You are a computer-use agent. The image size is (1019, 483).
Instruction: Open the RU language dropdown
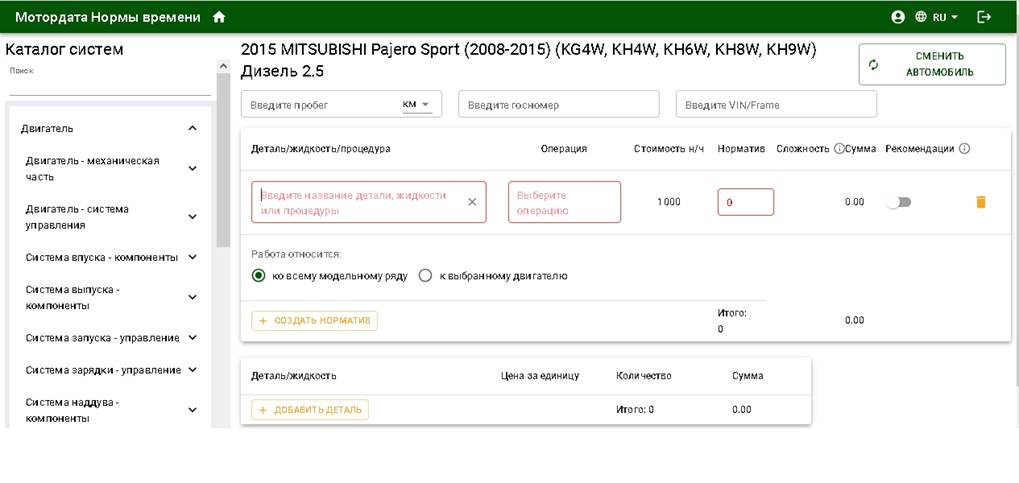tap(946, 18)
